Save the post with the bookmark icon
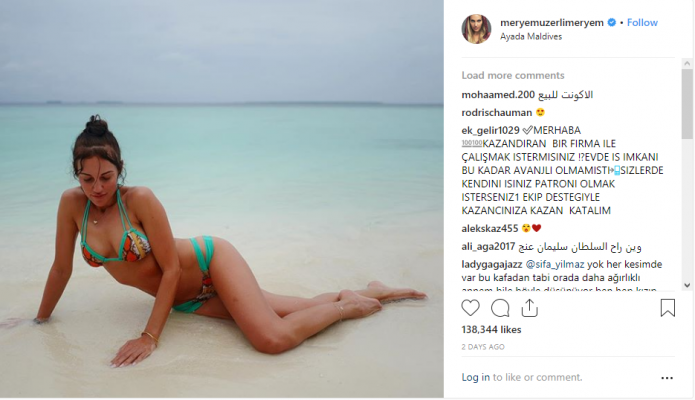 [x=667, y=308]
